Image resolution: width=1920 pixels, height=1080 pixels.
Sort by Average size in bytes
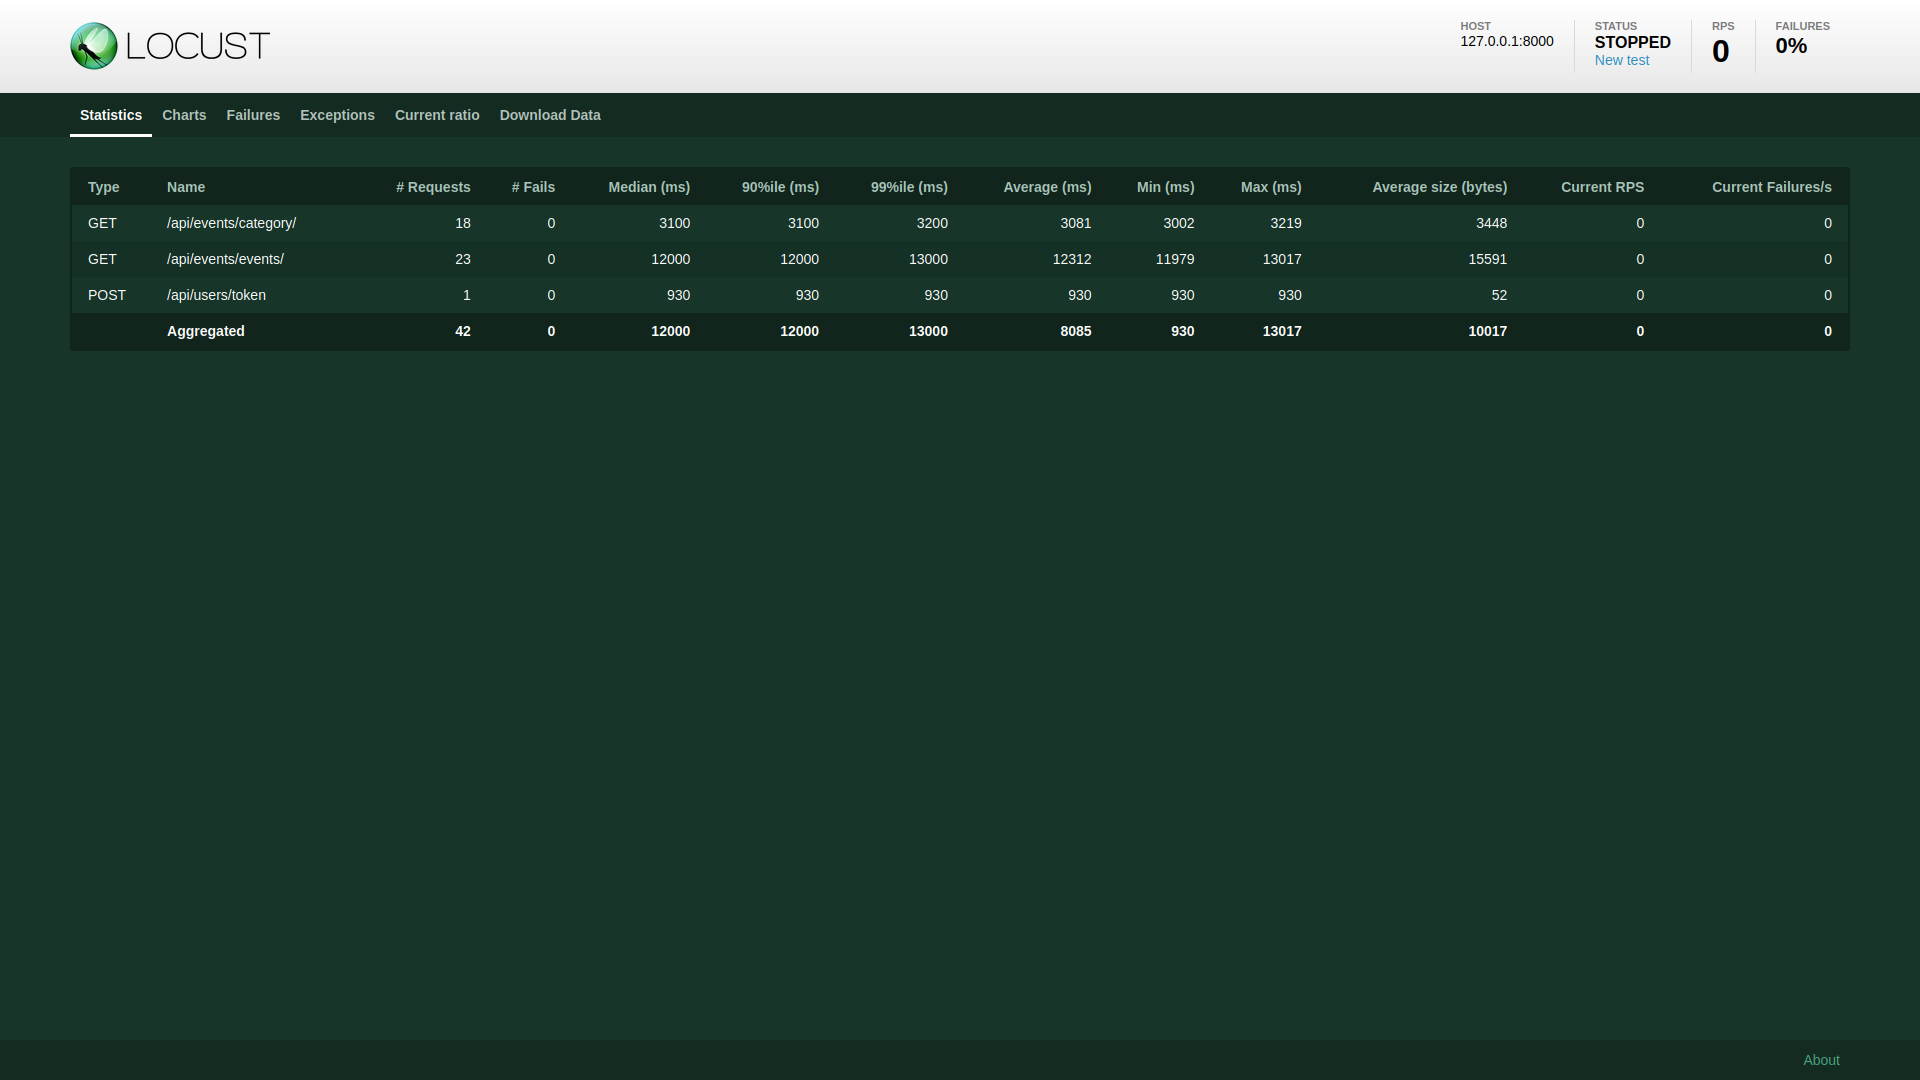1440,187
